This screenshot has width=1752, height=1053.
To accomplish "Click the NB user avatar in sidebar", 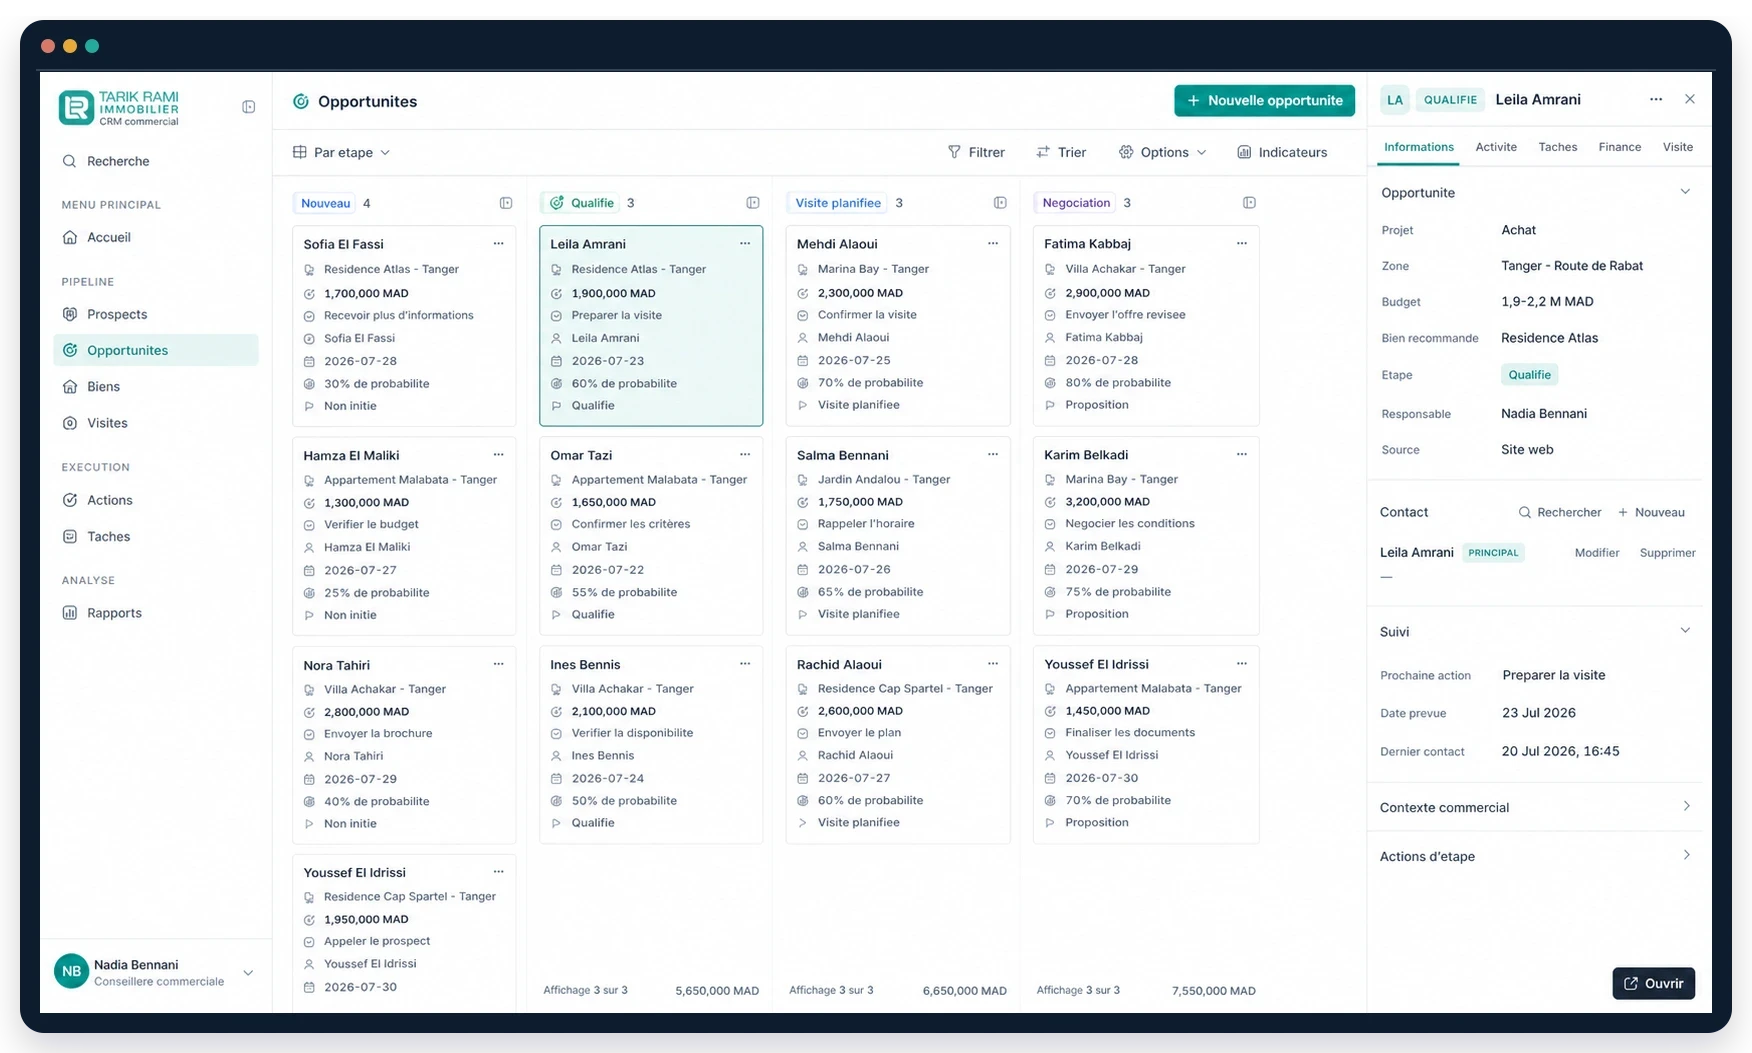I will tap(71, 971).
